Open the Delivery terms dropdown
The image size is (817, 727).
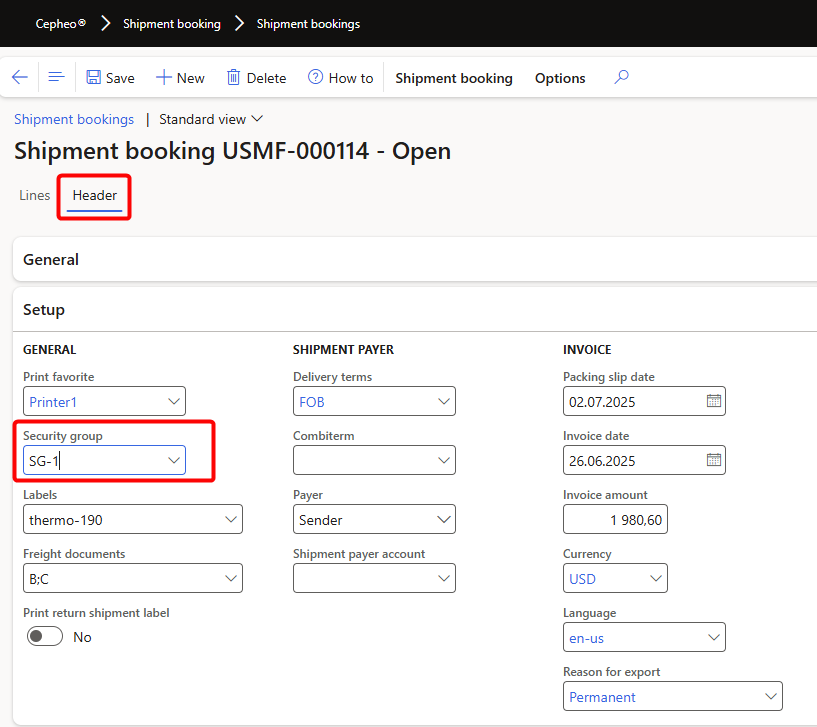[x=444, y=402]
